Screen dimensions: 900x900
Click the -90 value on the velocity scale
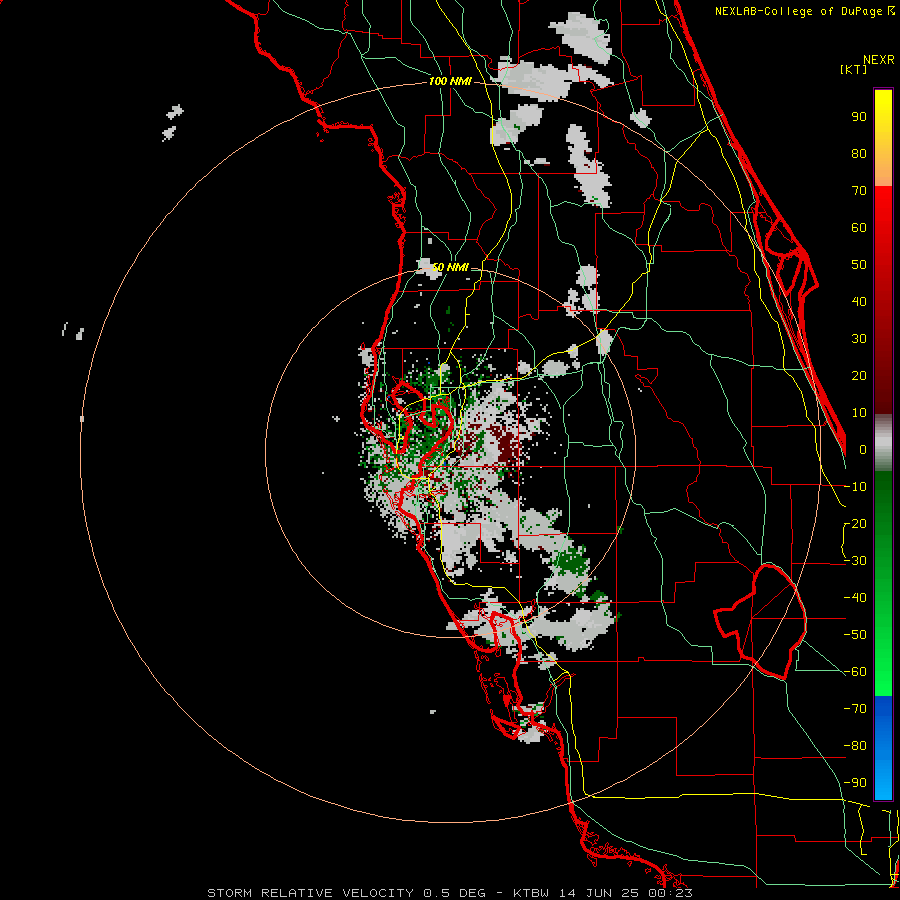[855, 782]
